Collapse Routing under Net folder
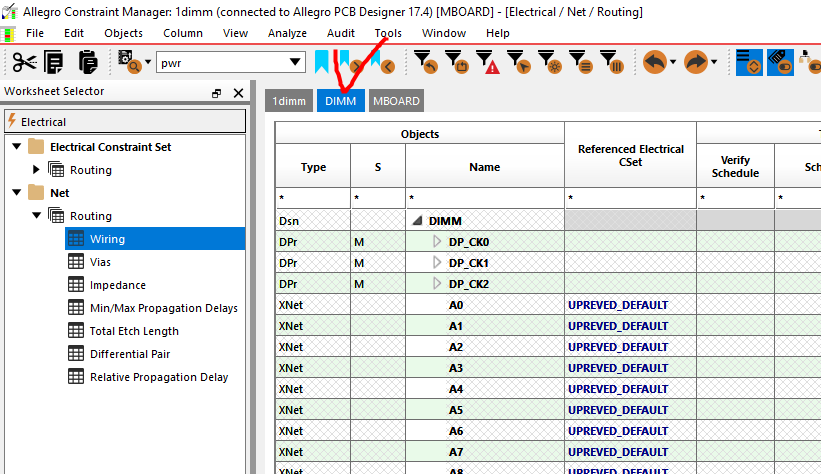The width and height of the screenshot is (821, 474). 36,215
